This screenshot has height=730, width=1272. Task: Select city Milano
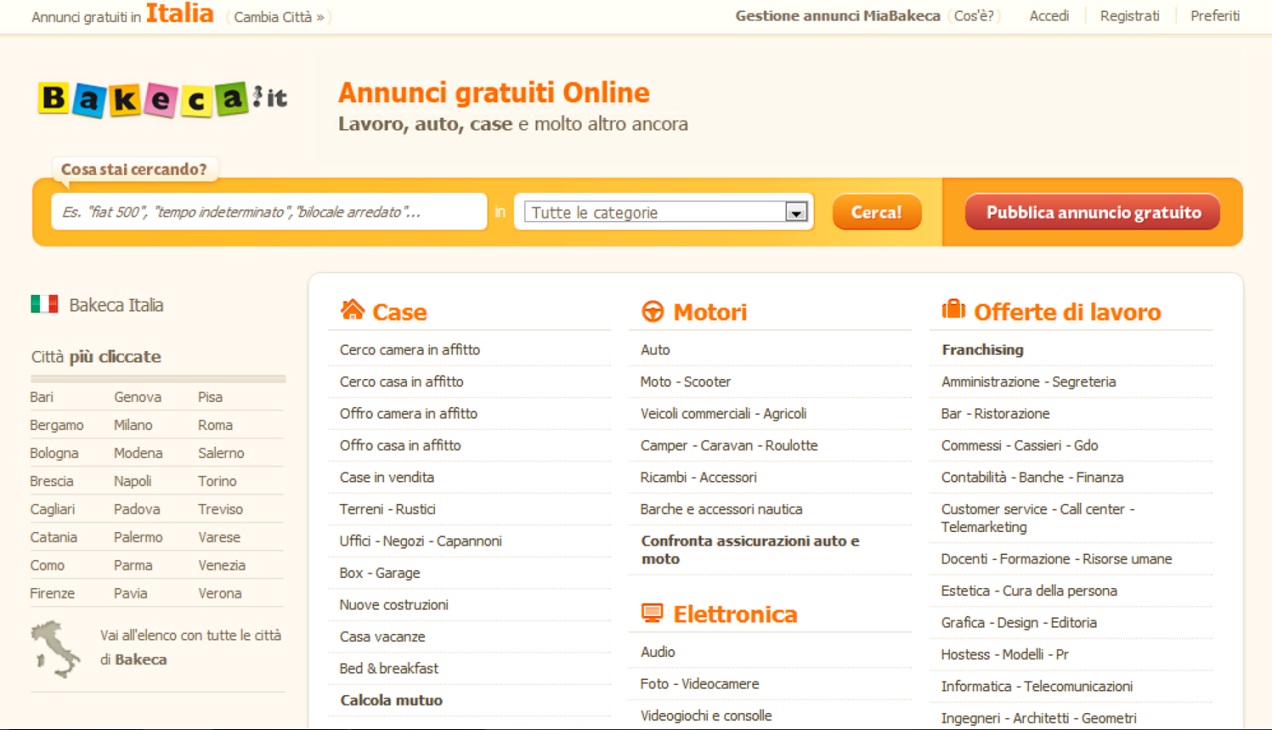(133, 425)
